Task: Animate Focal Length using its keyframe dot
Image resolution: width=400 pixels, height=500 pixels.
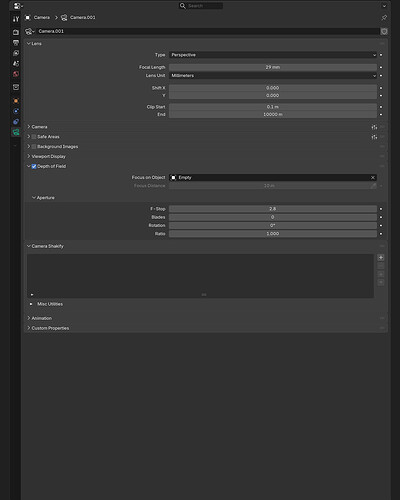Action: coord(381,67)
